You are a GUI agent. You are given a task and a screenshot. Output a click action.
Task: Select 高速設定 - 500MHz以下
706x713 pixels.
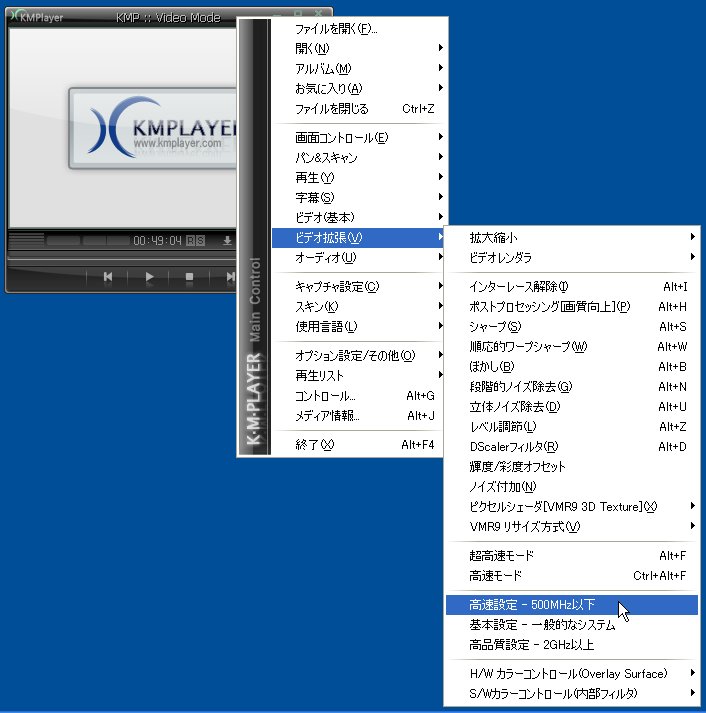pyautogui.click(x=572, y=605)
